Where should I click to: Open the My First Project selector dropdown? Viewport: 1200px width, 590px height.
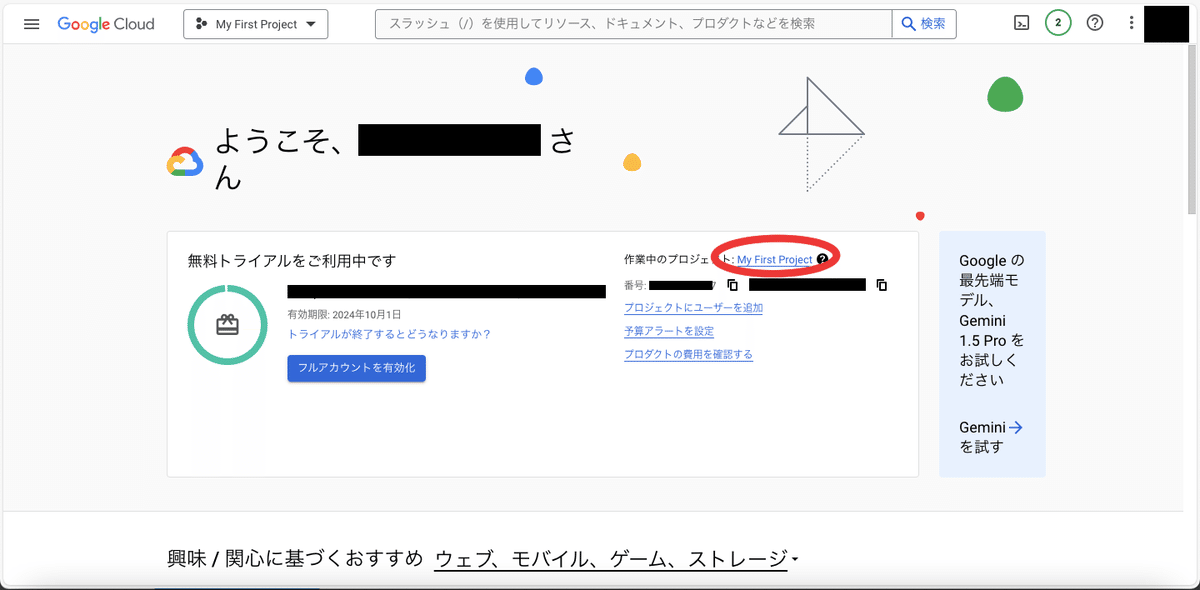coord(256,24)
